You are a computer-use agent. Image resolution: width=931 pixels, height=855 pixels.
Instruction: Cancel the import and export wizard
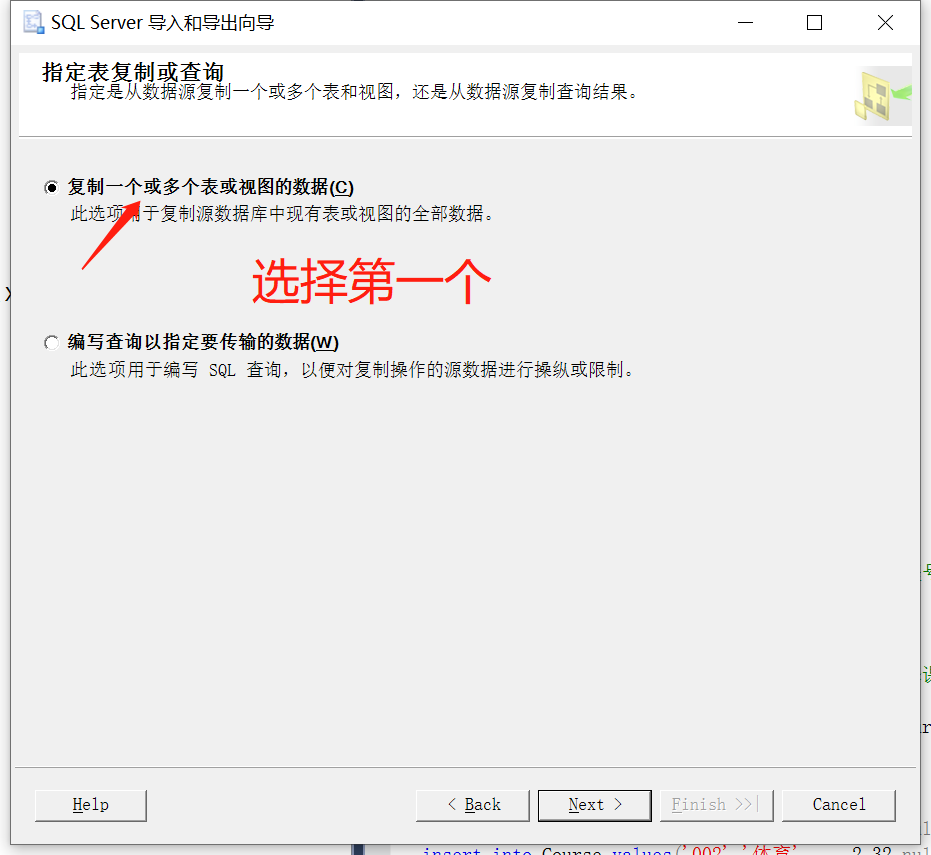838,805
